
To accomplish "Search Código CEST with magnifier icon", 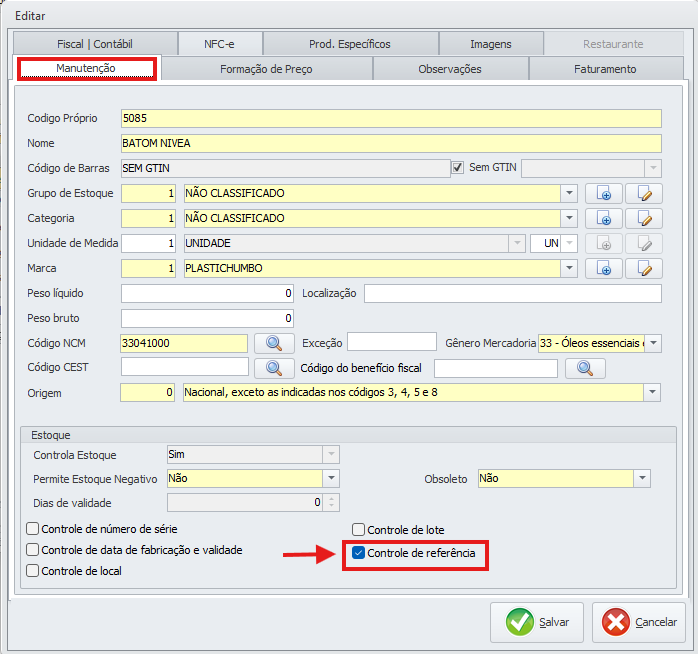I will pyautogui.click(x=273, y=368).
